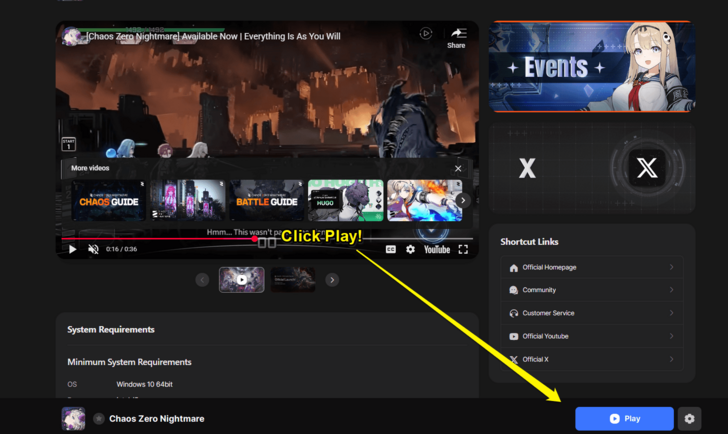The width and height of the screenshot is (728, 434).
Task: Open the fire character video thumbnail
Action: (424, 201)
